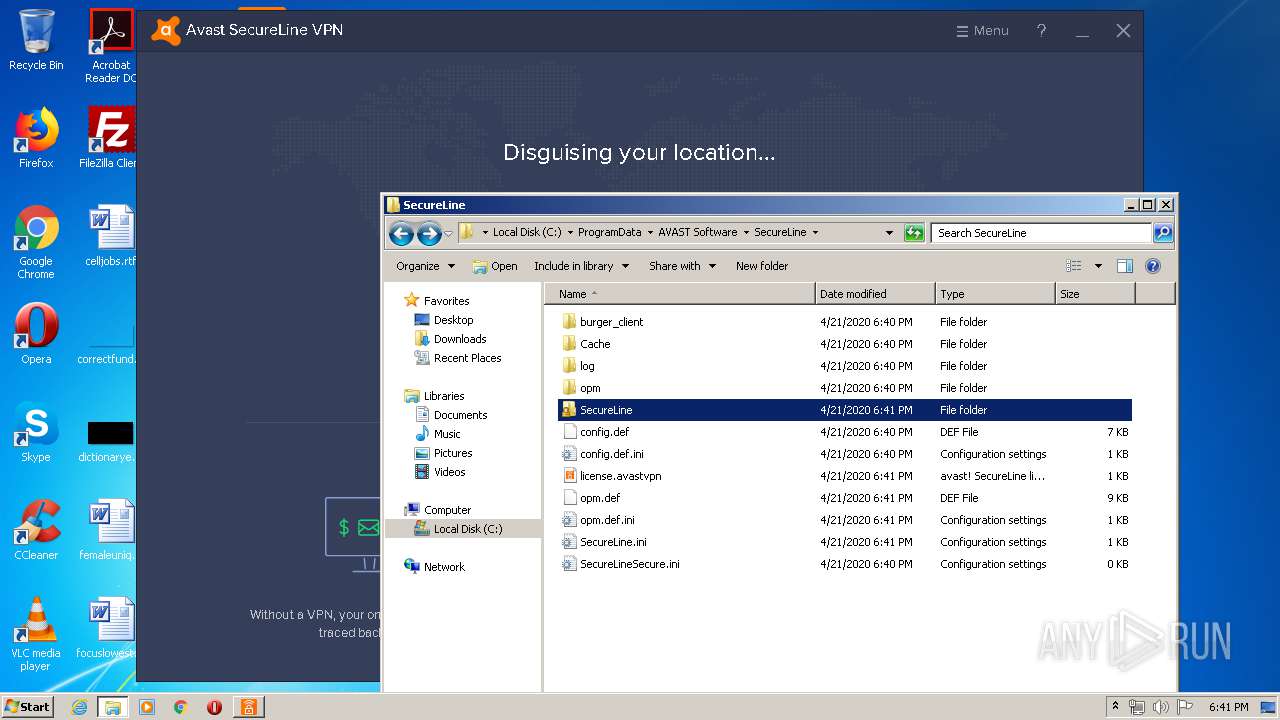
Task: Click Open in the Explorer toolbar
Action: point(495,266)
